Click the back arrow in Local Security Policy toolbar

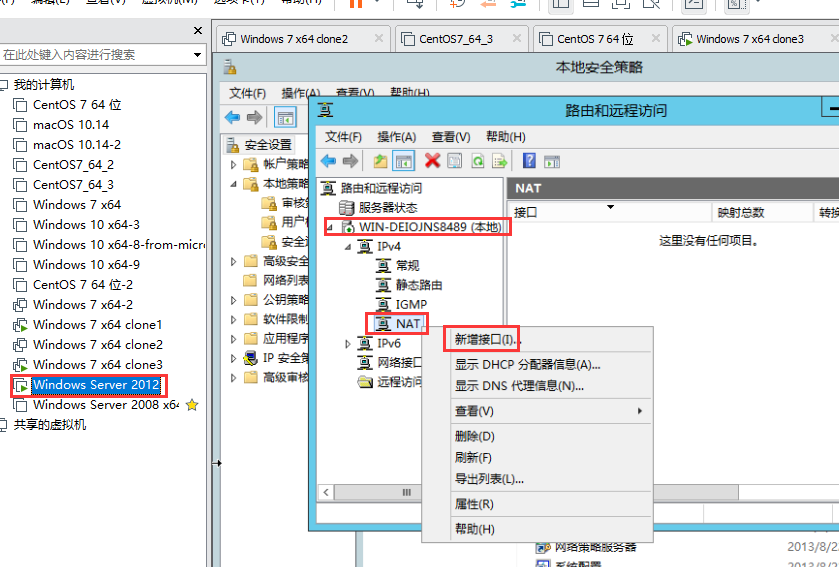click(233, 117)
